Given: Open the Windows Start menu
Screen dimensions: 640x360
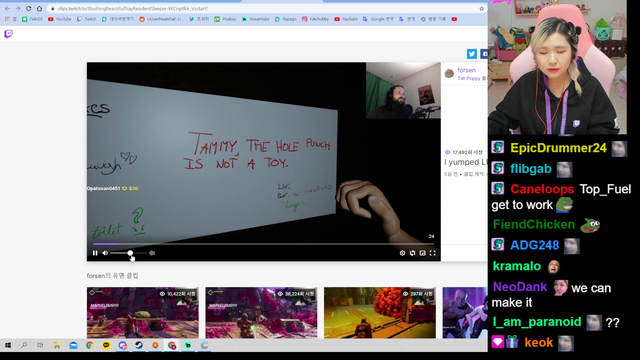Looking at the screenshot, I should [x=8, y=345].
